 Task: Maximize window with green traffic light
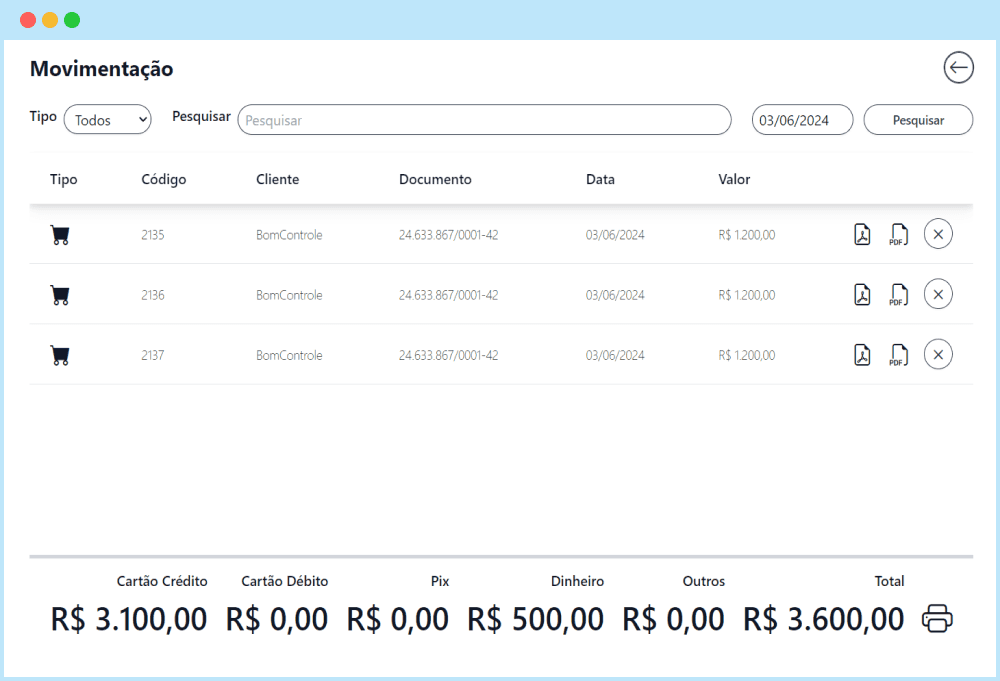click(x=72, y=20)
